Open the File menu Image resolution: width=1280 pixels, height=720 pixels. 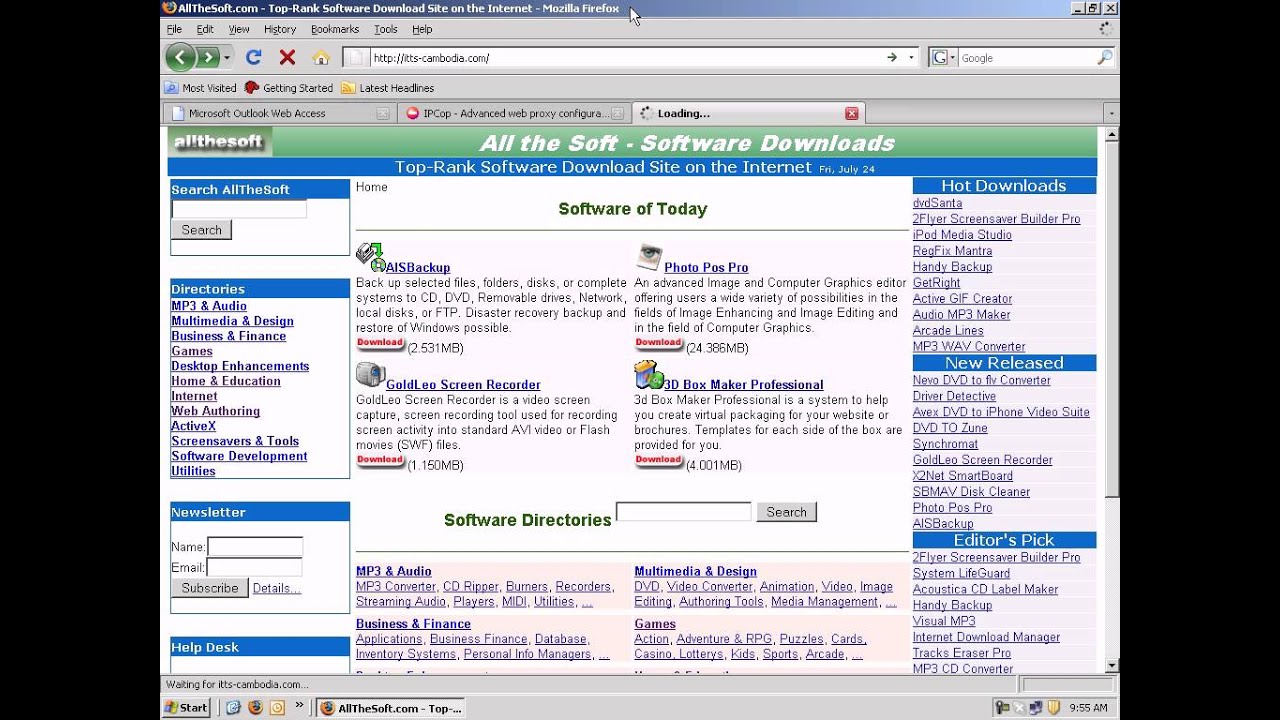coord(174,29)
